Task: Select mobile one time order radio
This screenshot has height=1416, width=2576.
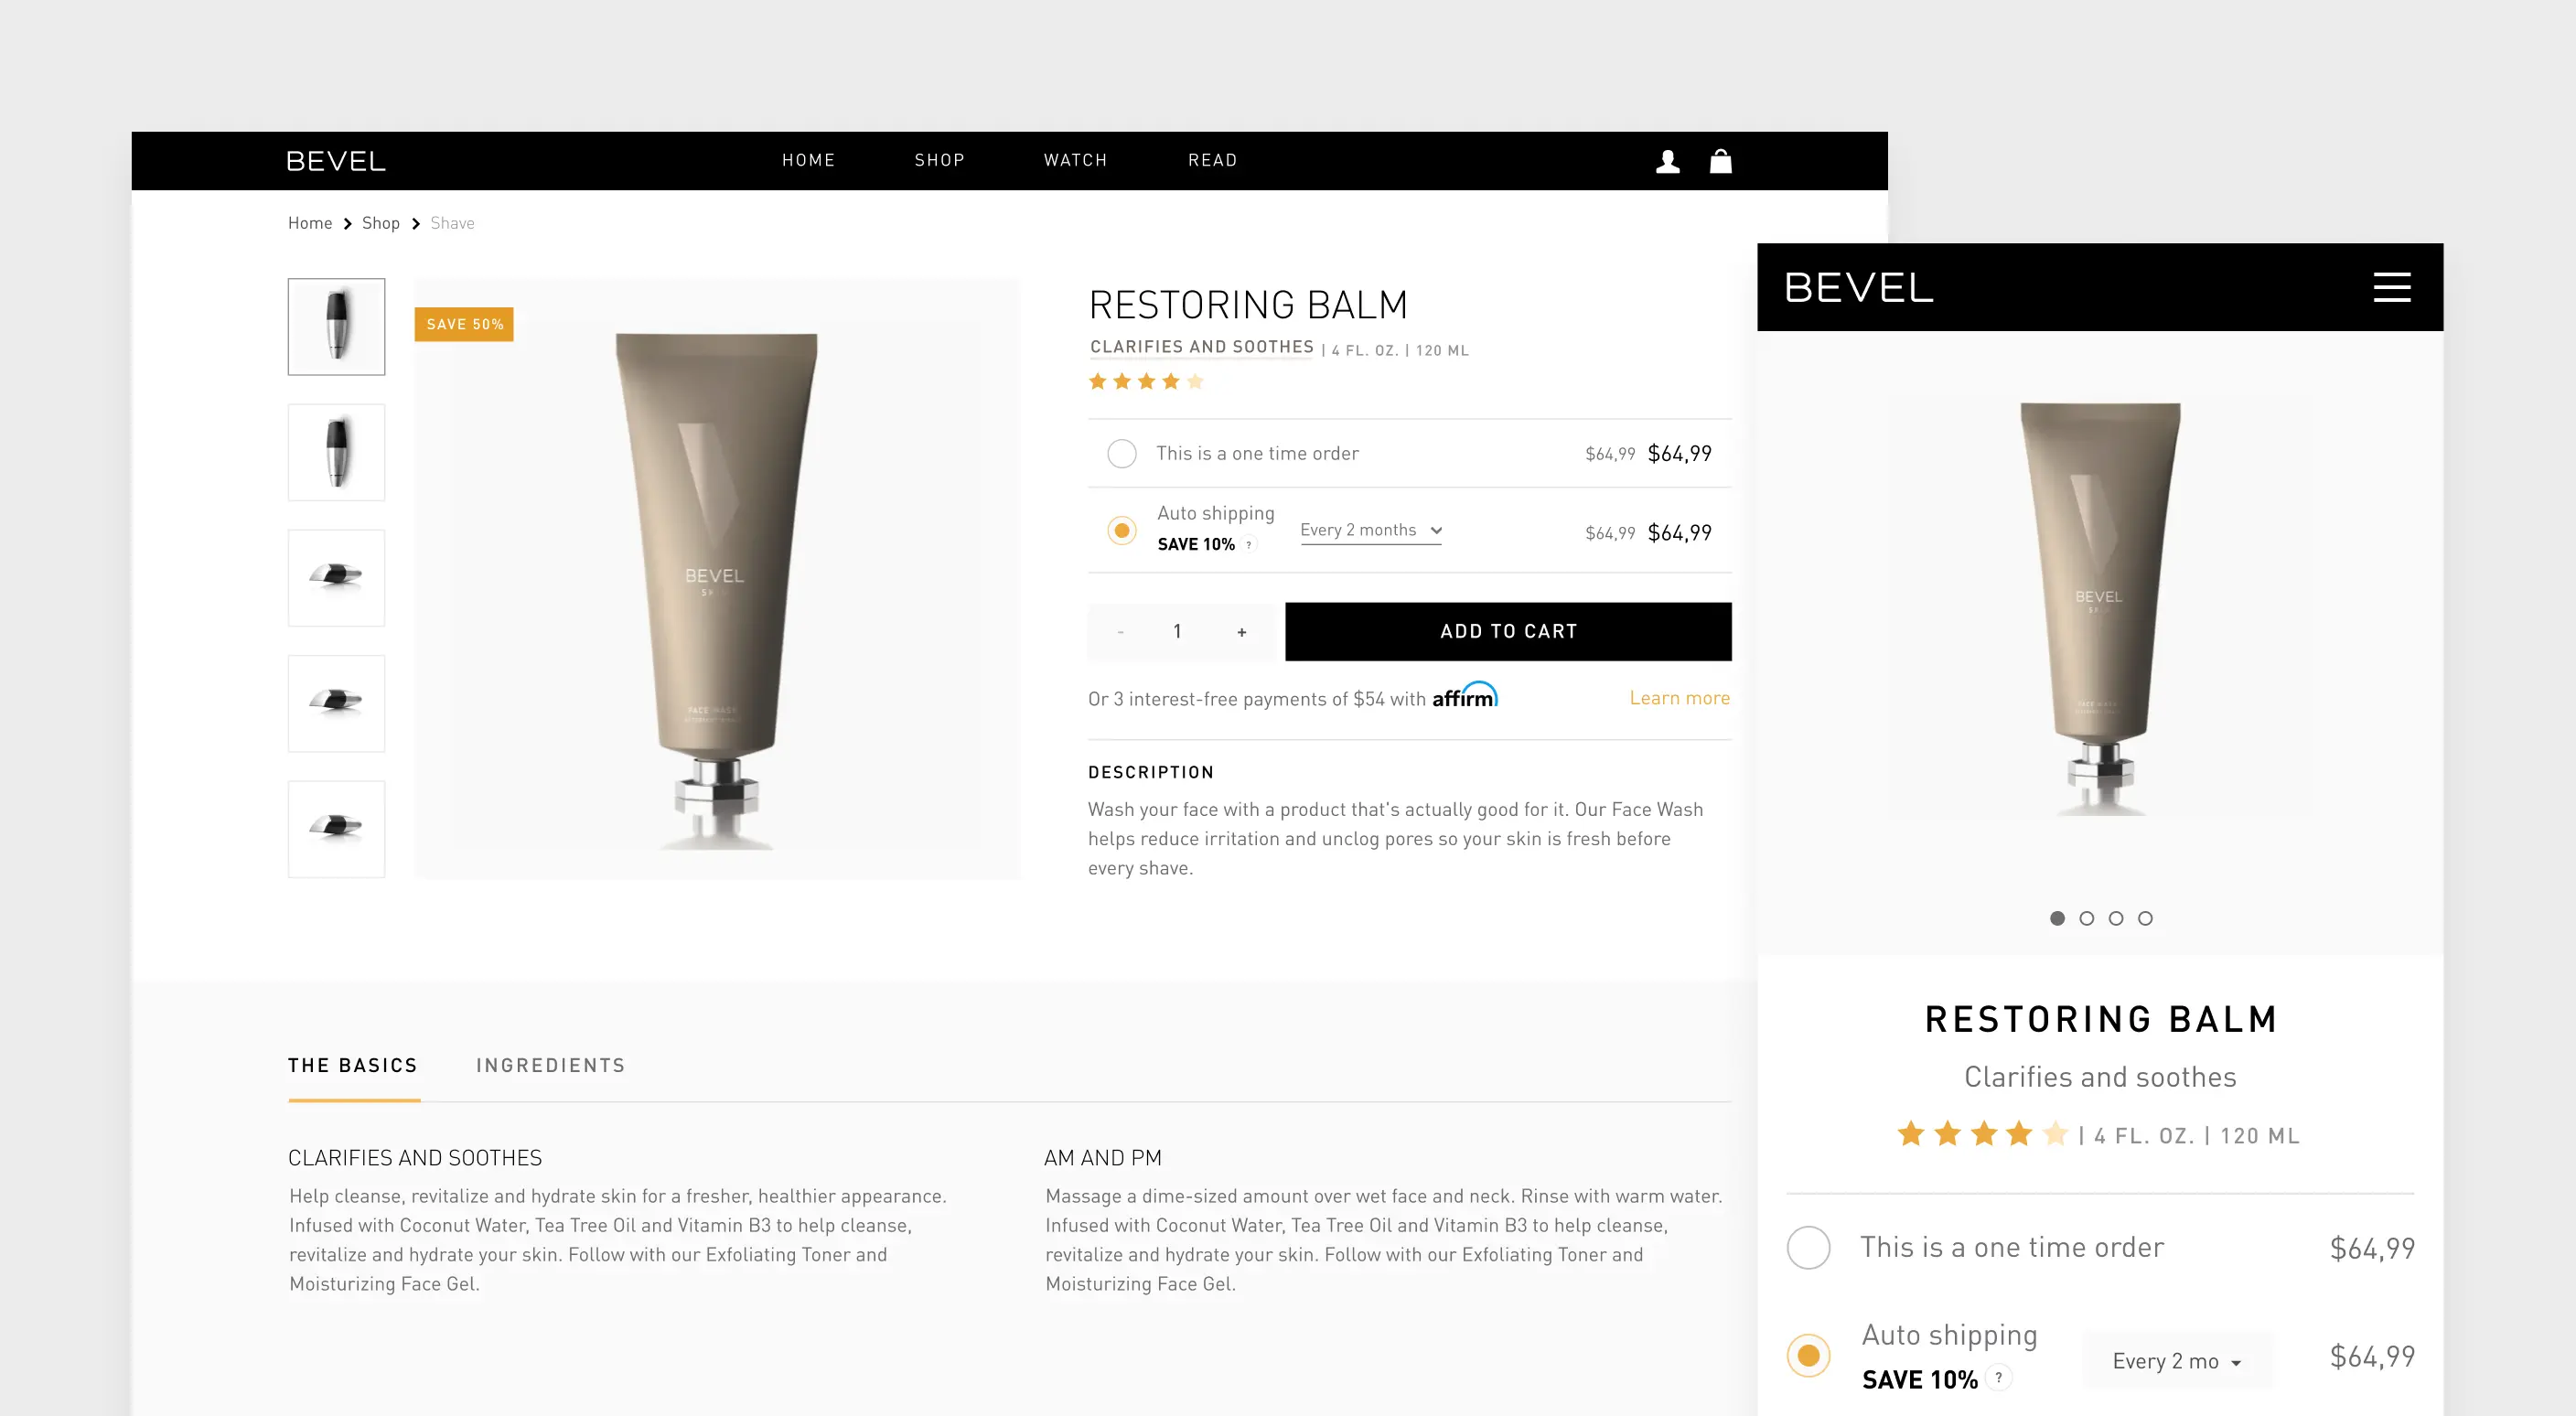Action: (1808, 1248)
